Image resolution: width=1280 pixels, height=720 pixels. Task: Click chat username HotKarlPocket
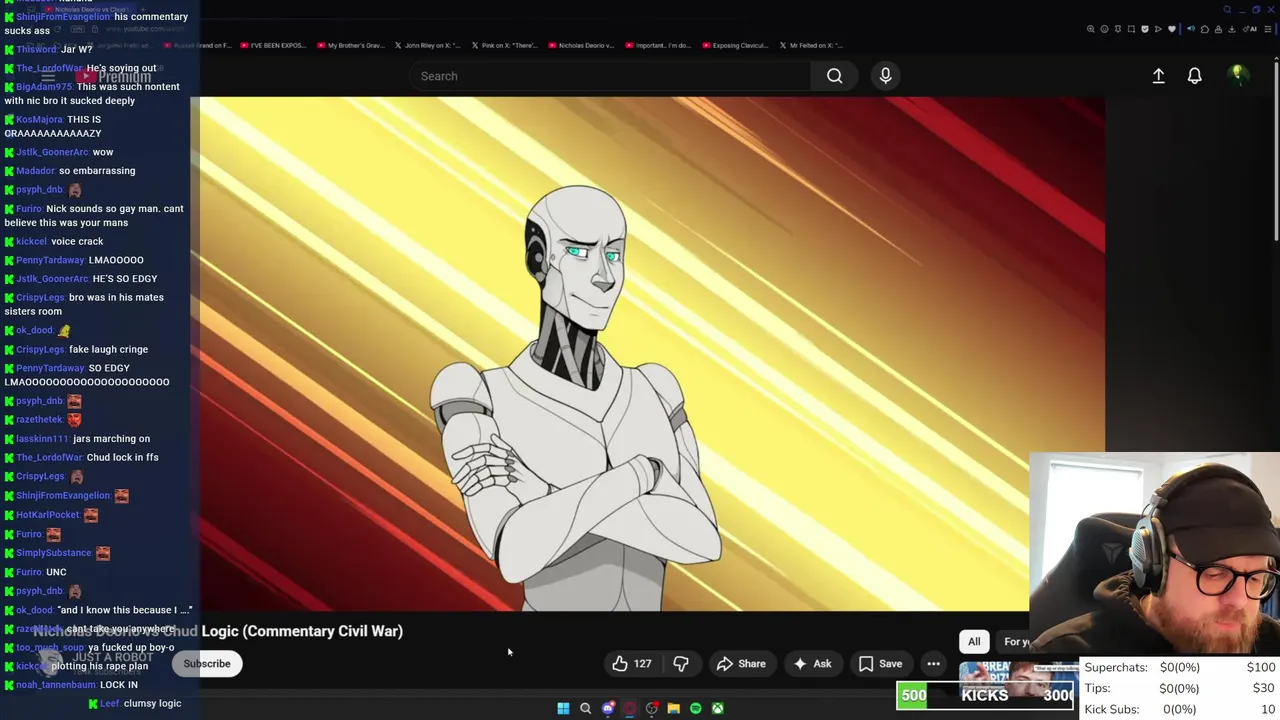click(x=47, y=515)
